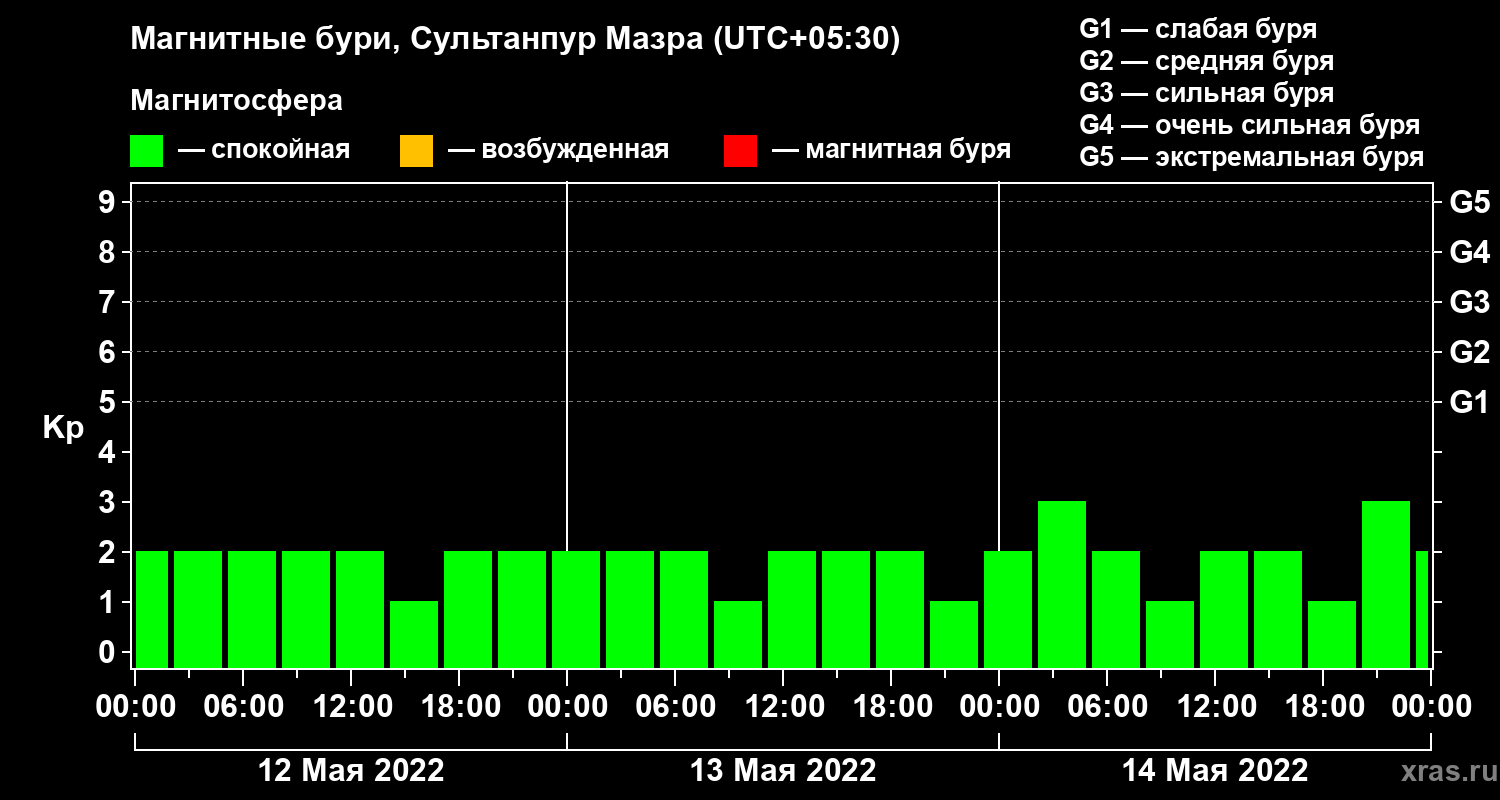Click the G1 label on the right axis
1500x800 pixels.
tap(1470, 402)
